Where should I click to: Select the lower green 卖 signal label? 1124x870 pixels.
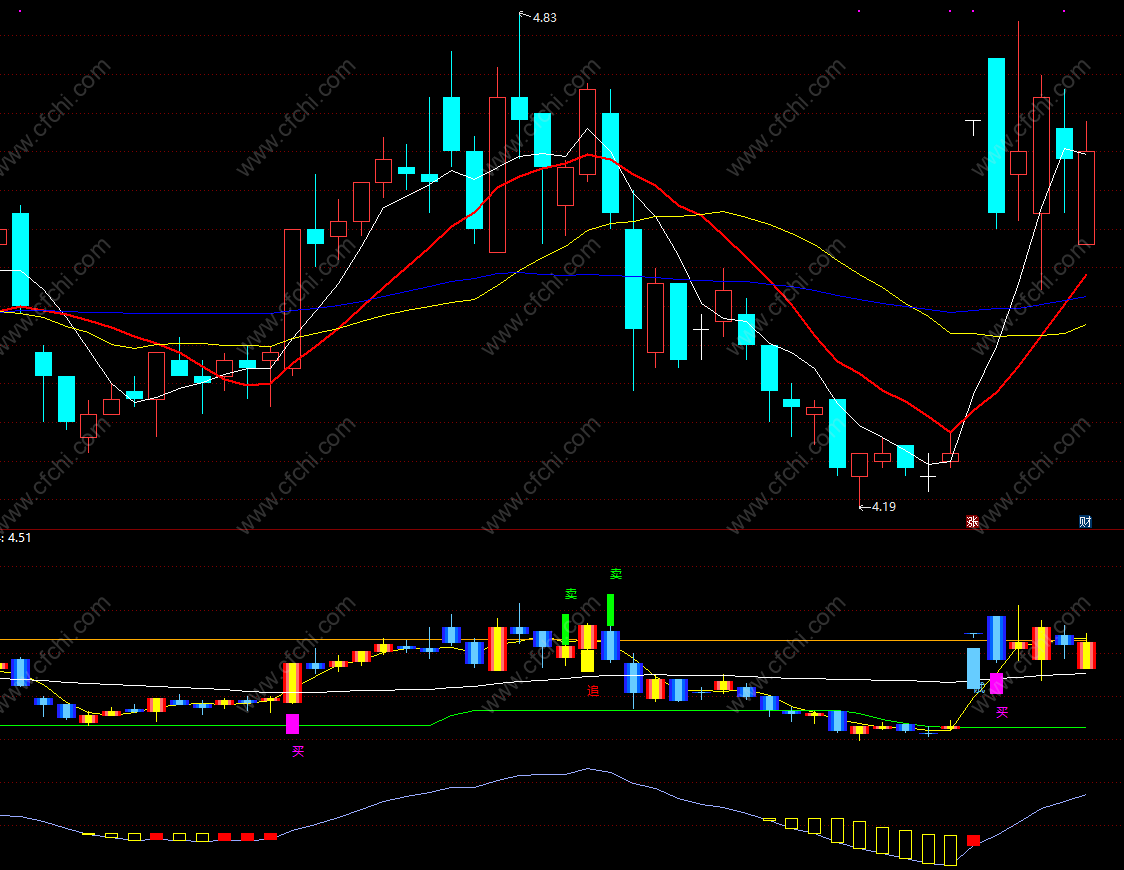click(571, 594)
